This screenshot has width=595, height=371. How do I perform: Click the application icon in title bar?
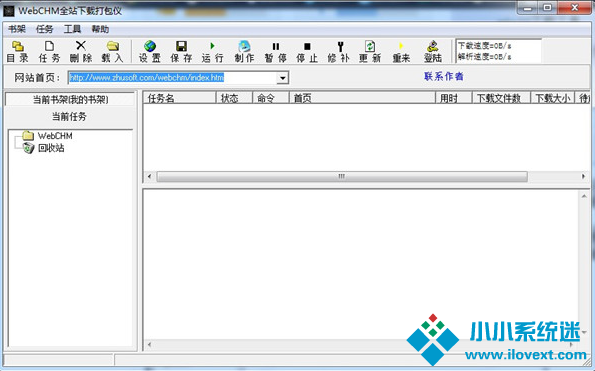click(x=9, y=11)
